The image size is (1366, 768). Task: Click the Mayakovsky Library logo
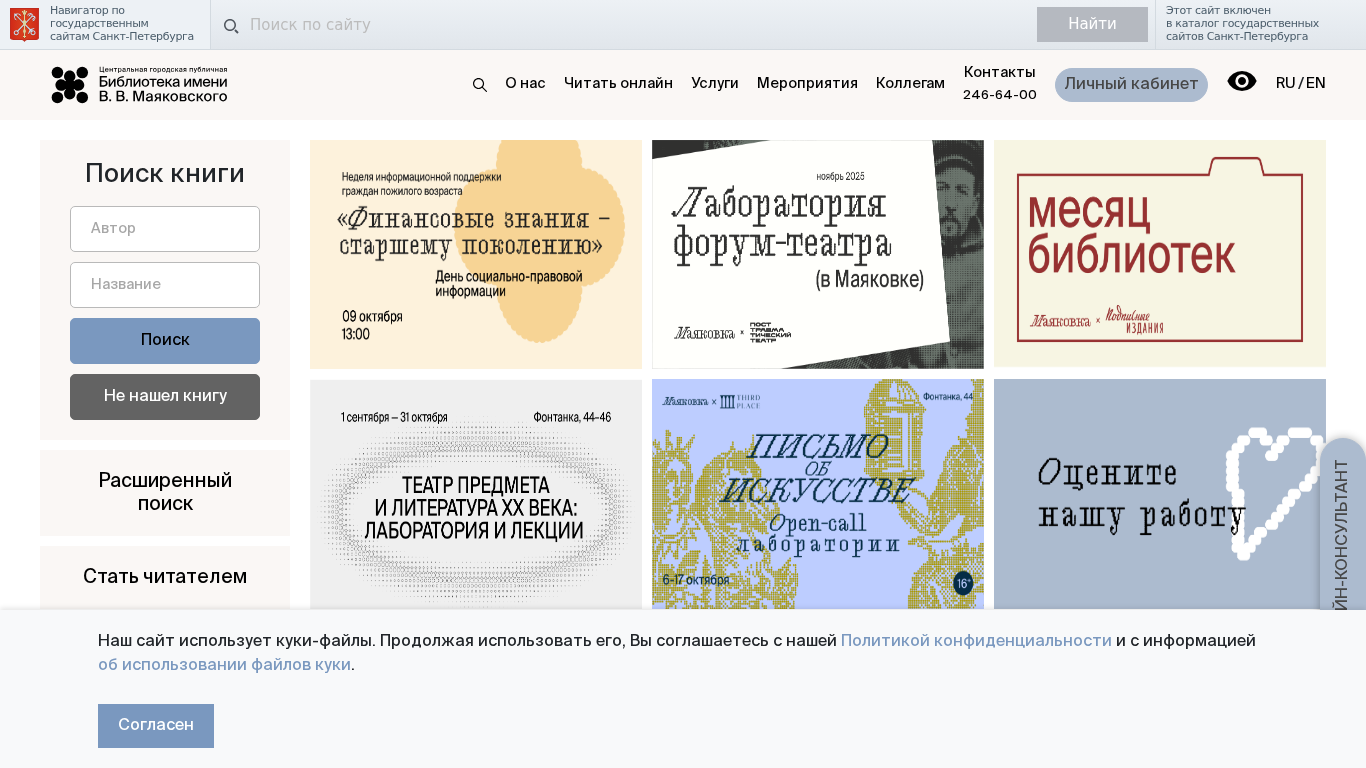point(139,85)
